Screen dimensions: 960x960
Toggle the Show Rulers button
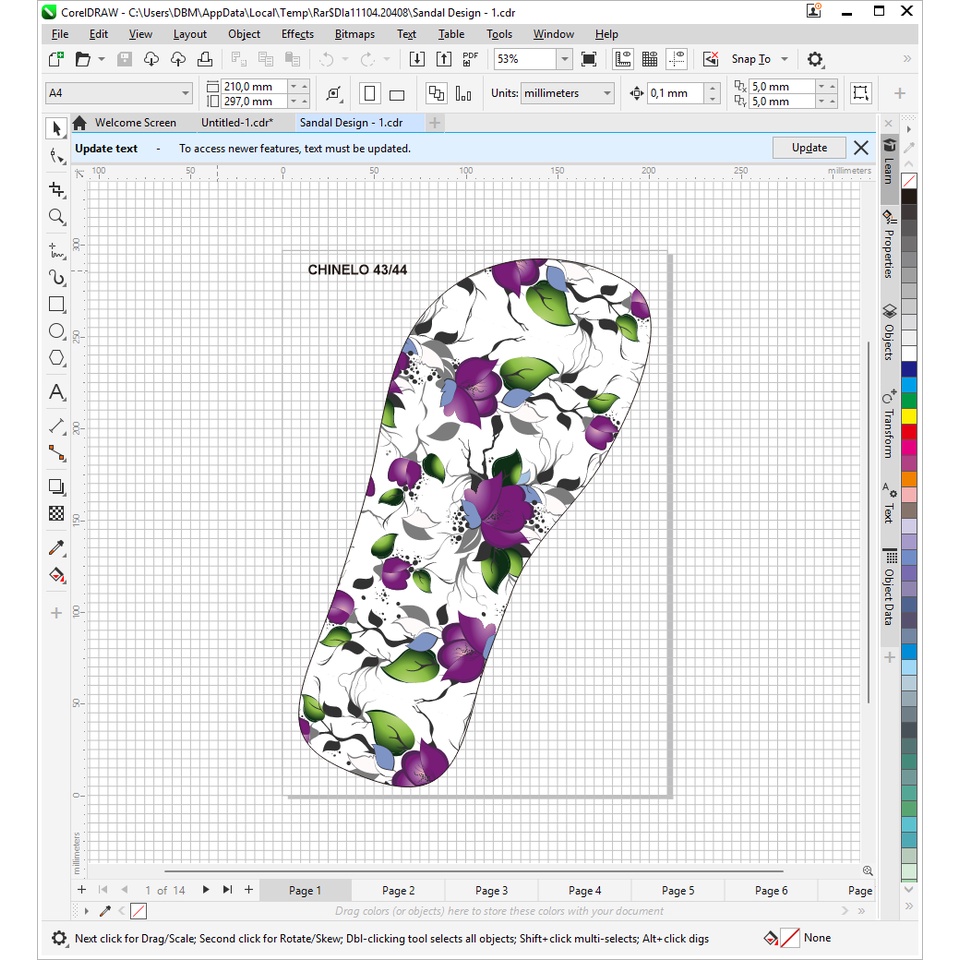coord(622,60)
